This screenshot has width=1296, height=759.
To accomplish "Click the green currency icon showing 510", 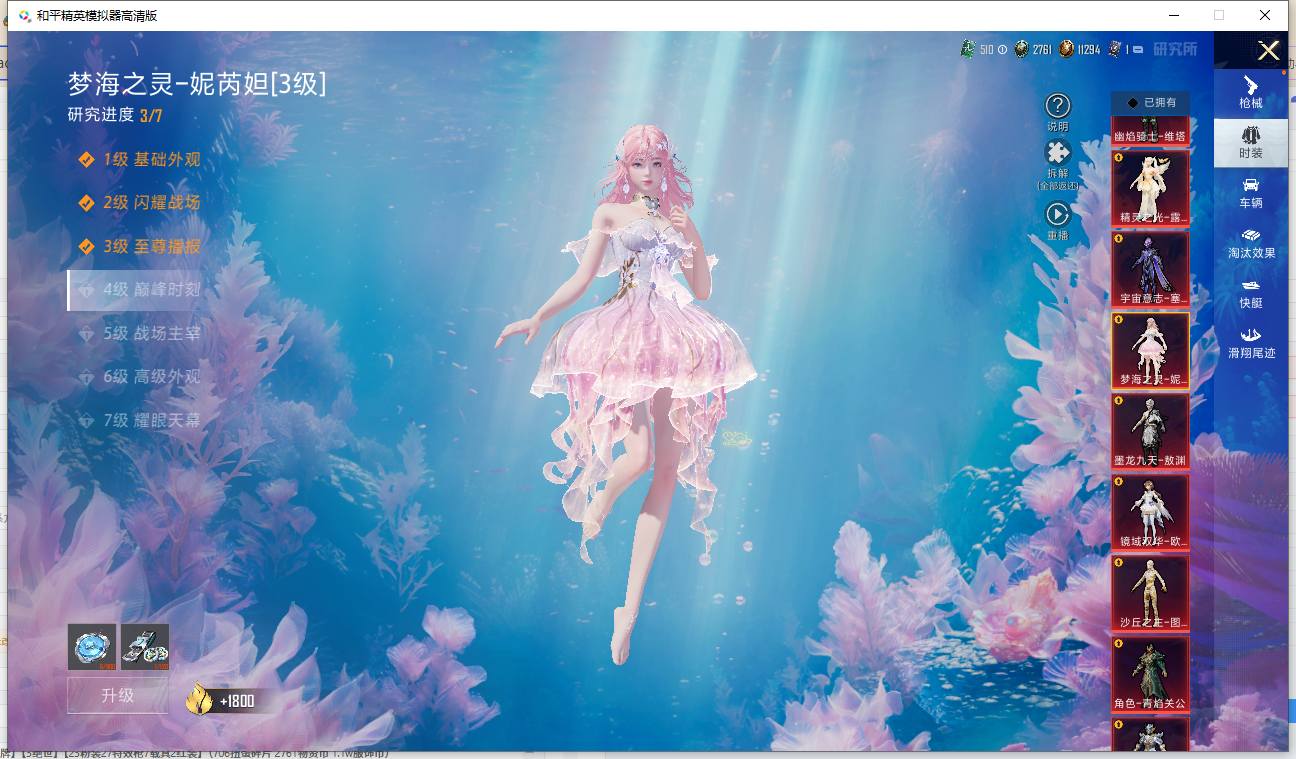I will point(967,49).
